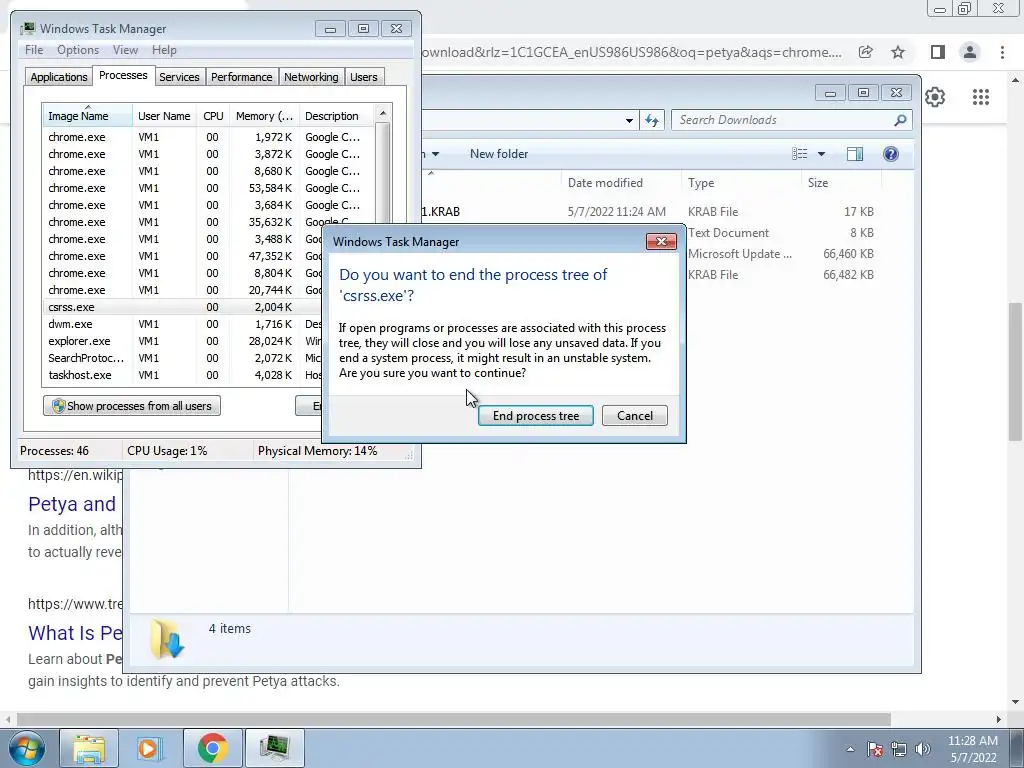Sort processes by Image Name column
Screen dimensions: 1024x768
(x=87, y=116)
